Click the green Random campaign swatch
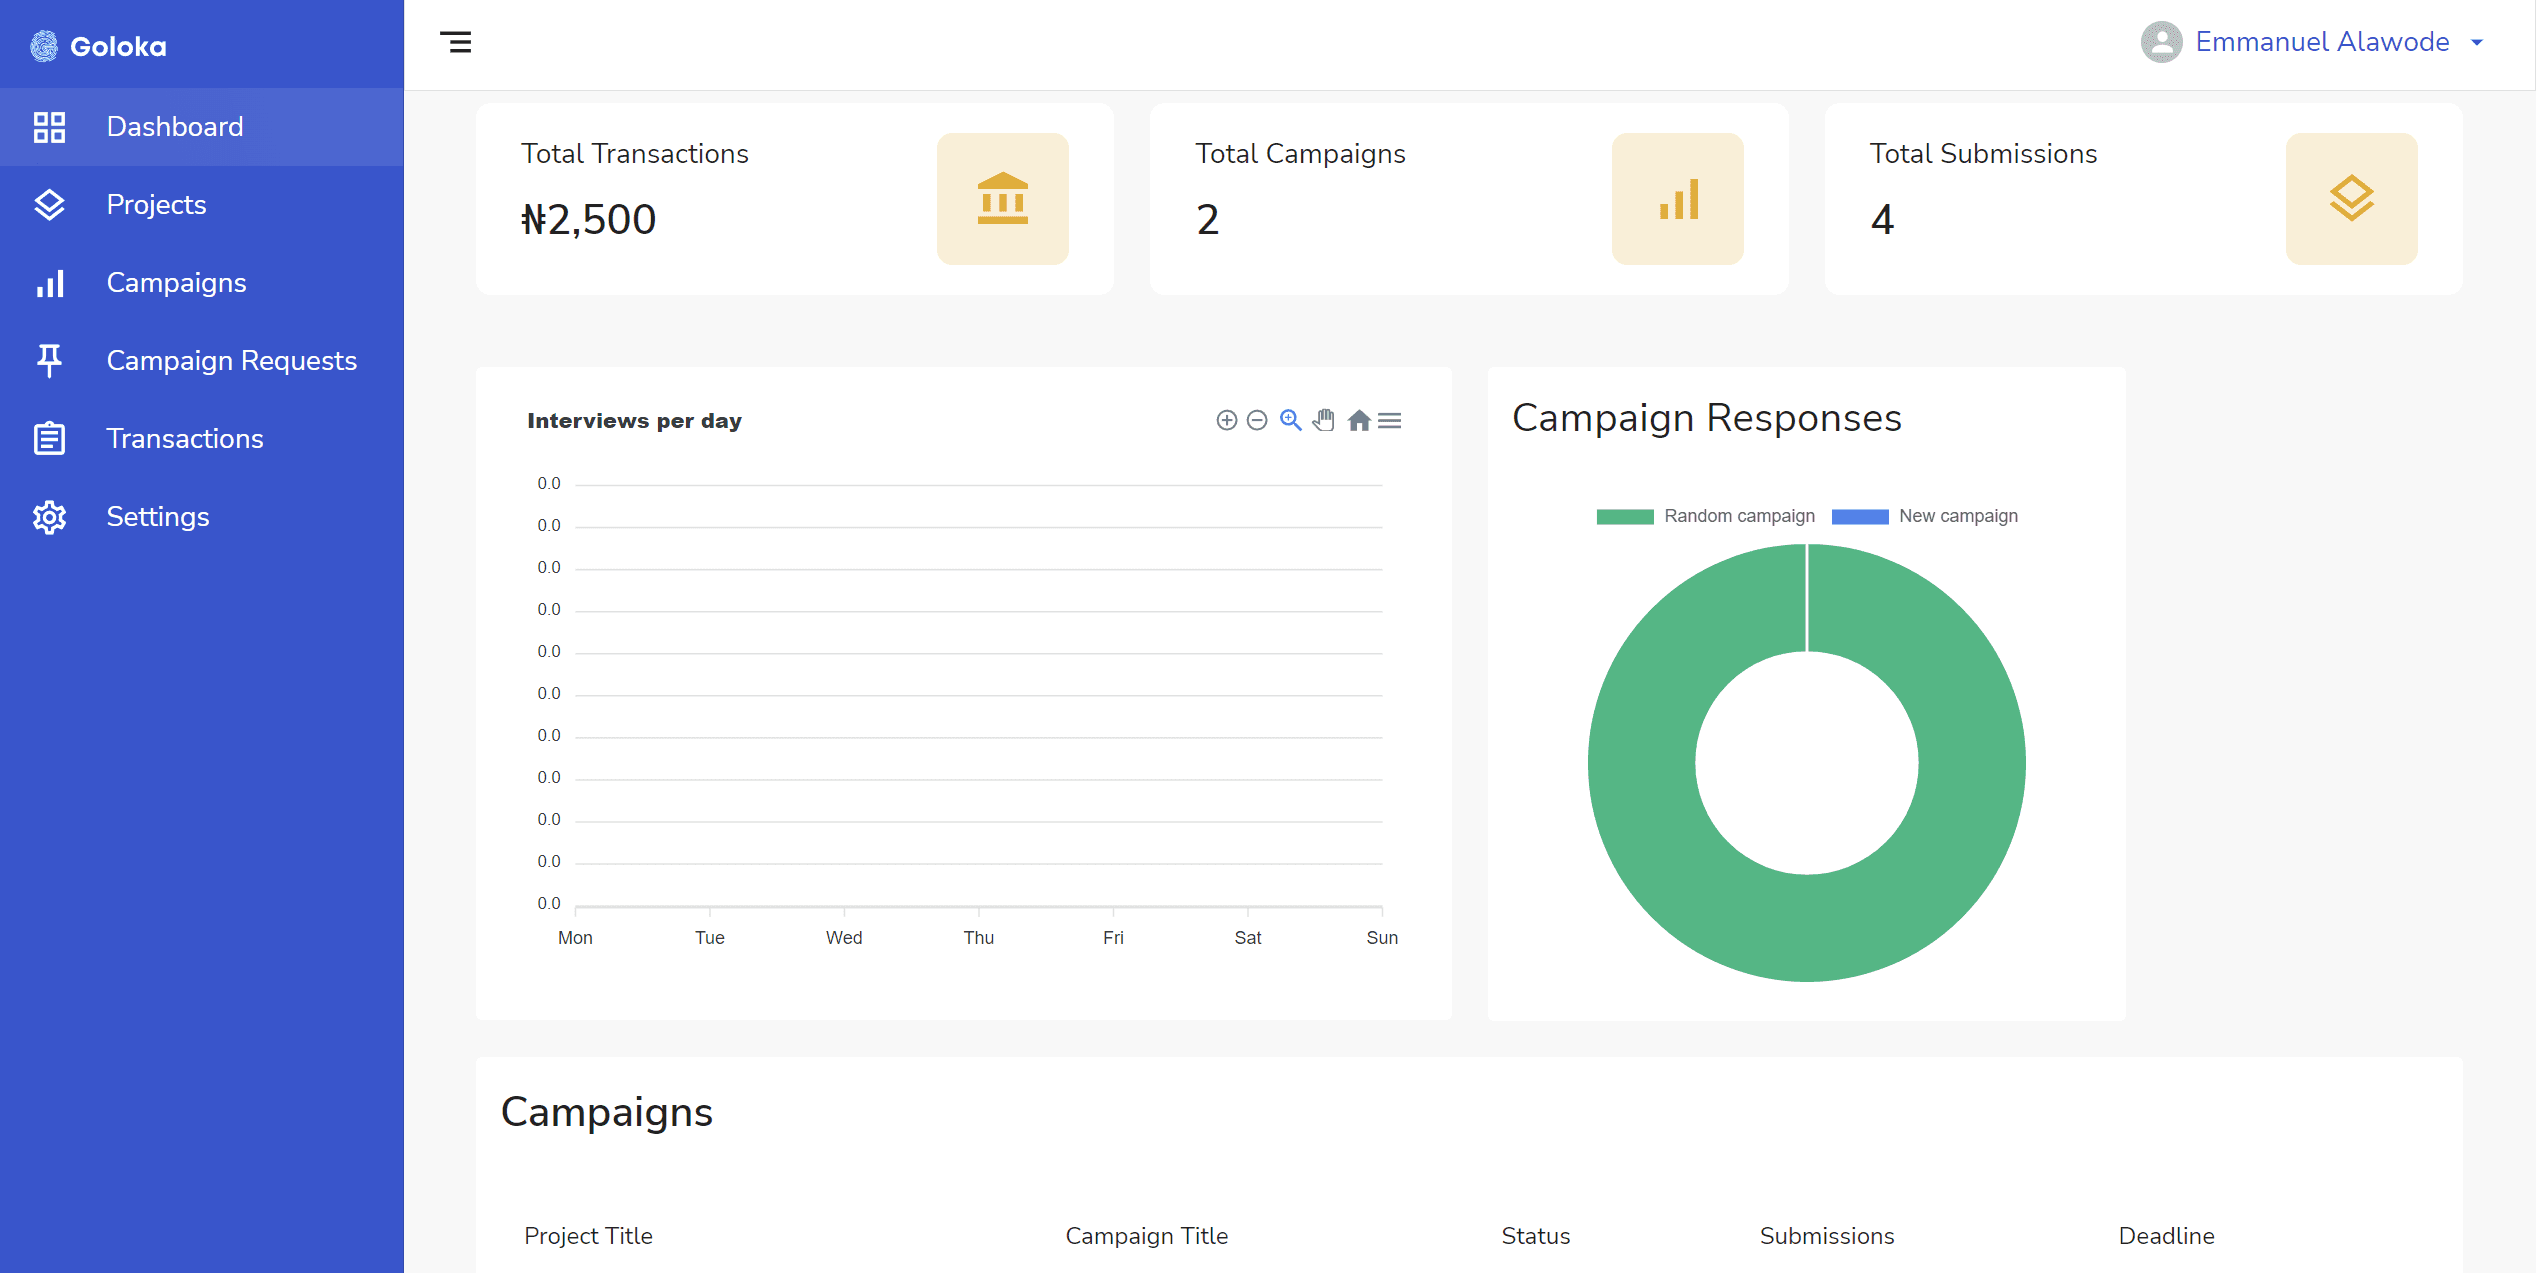 (x=1625, y=516)
